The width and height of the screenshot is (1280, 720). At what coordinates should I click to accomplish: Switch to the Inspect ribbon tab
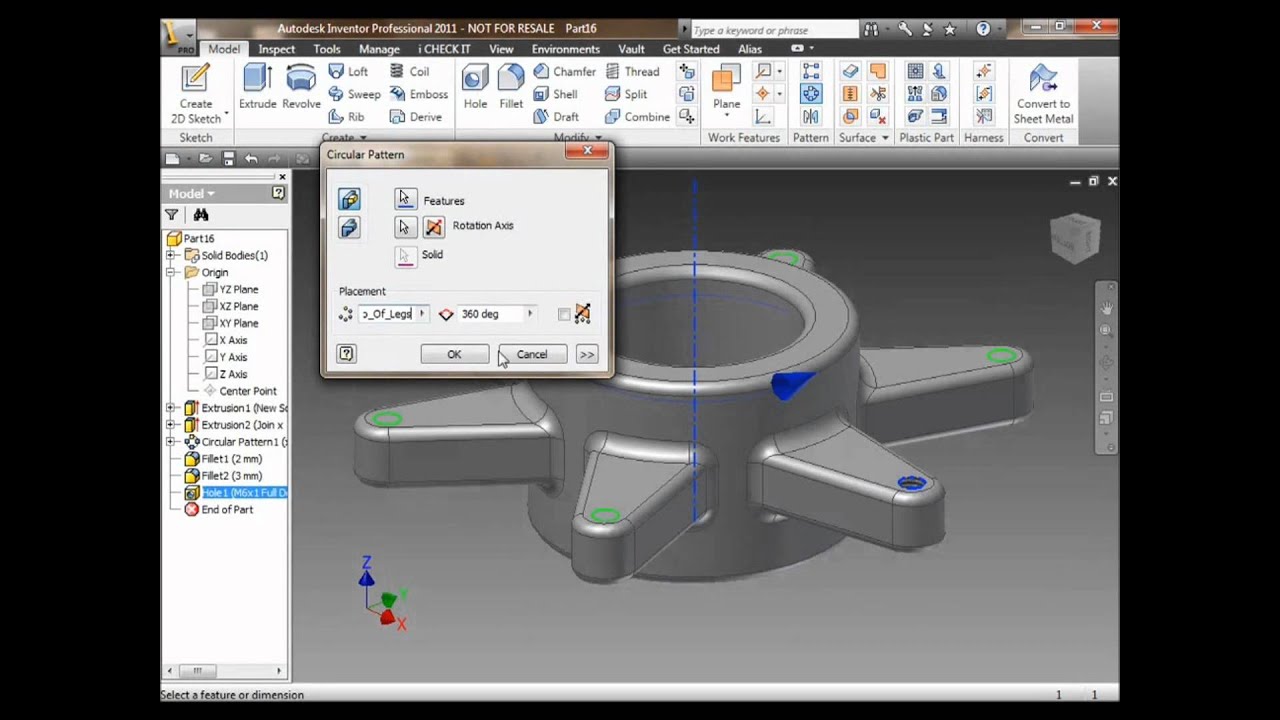pos(276,48)
